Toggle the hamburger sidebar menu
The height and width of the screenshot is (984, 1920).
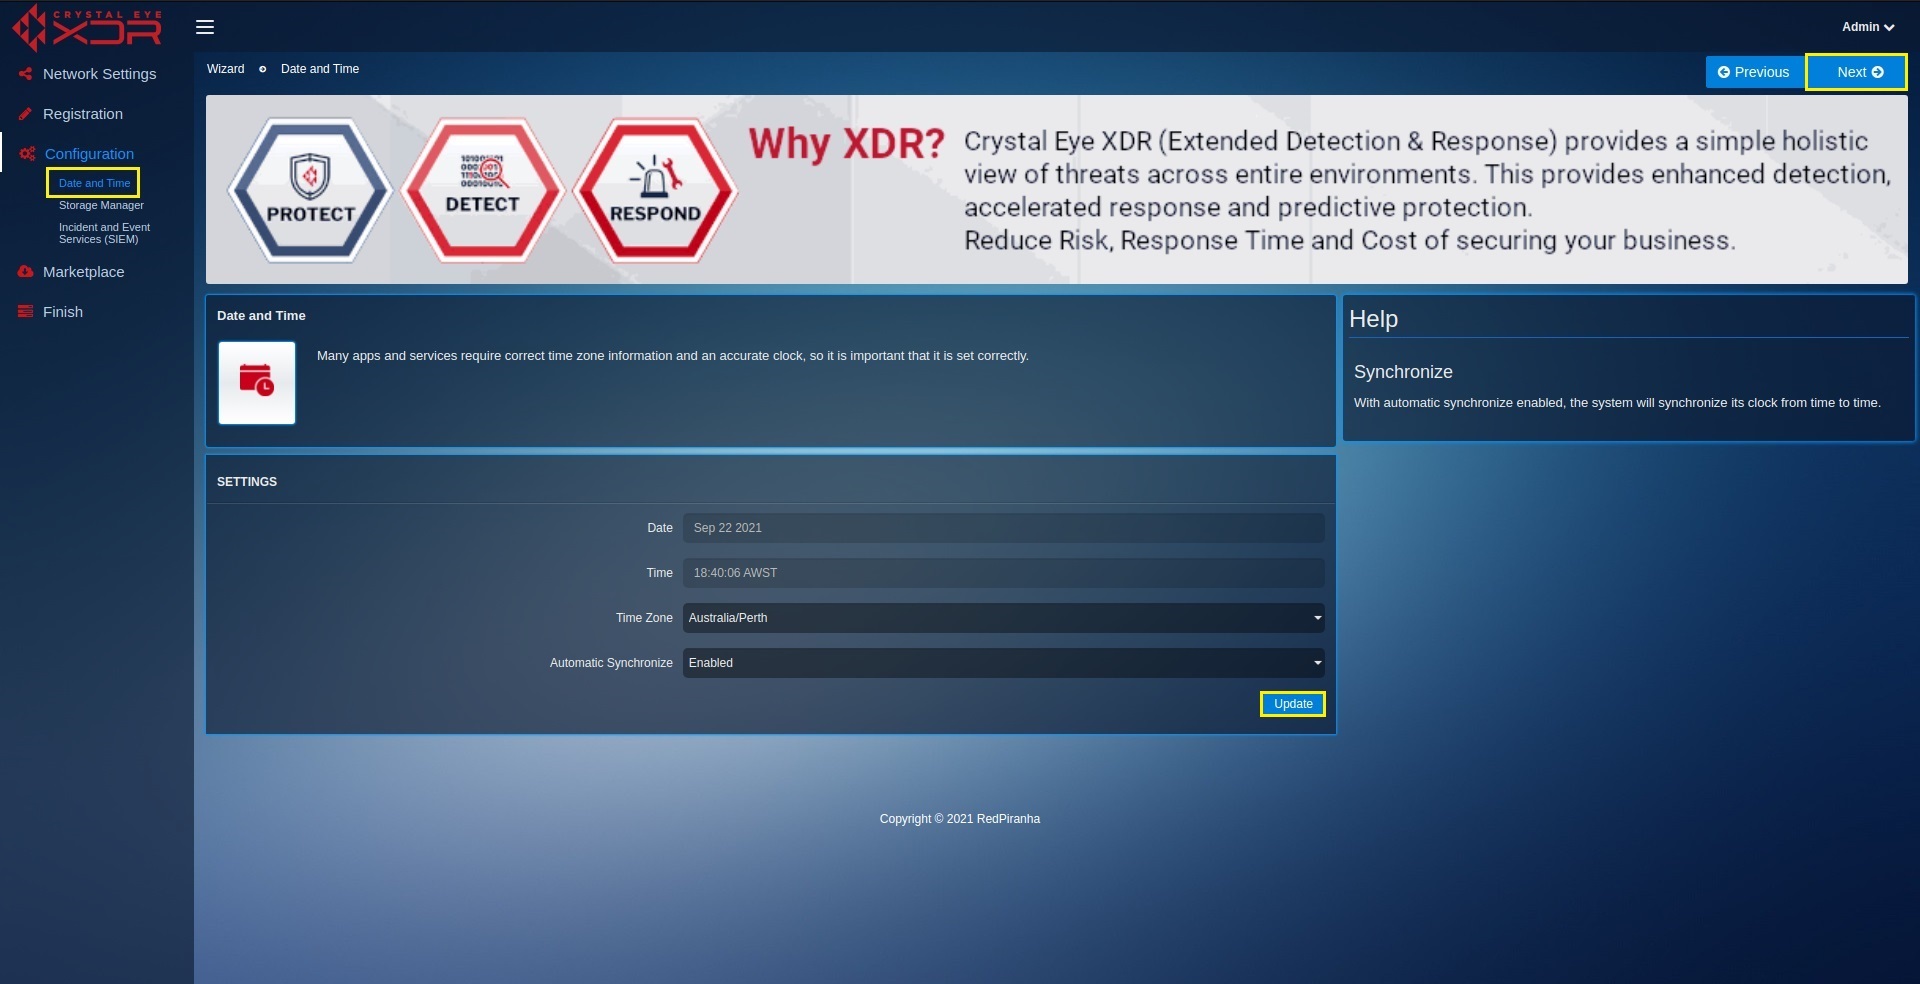coord(205,27)
